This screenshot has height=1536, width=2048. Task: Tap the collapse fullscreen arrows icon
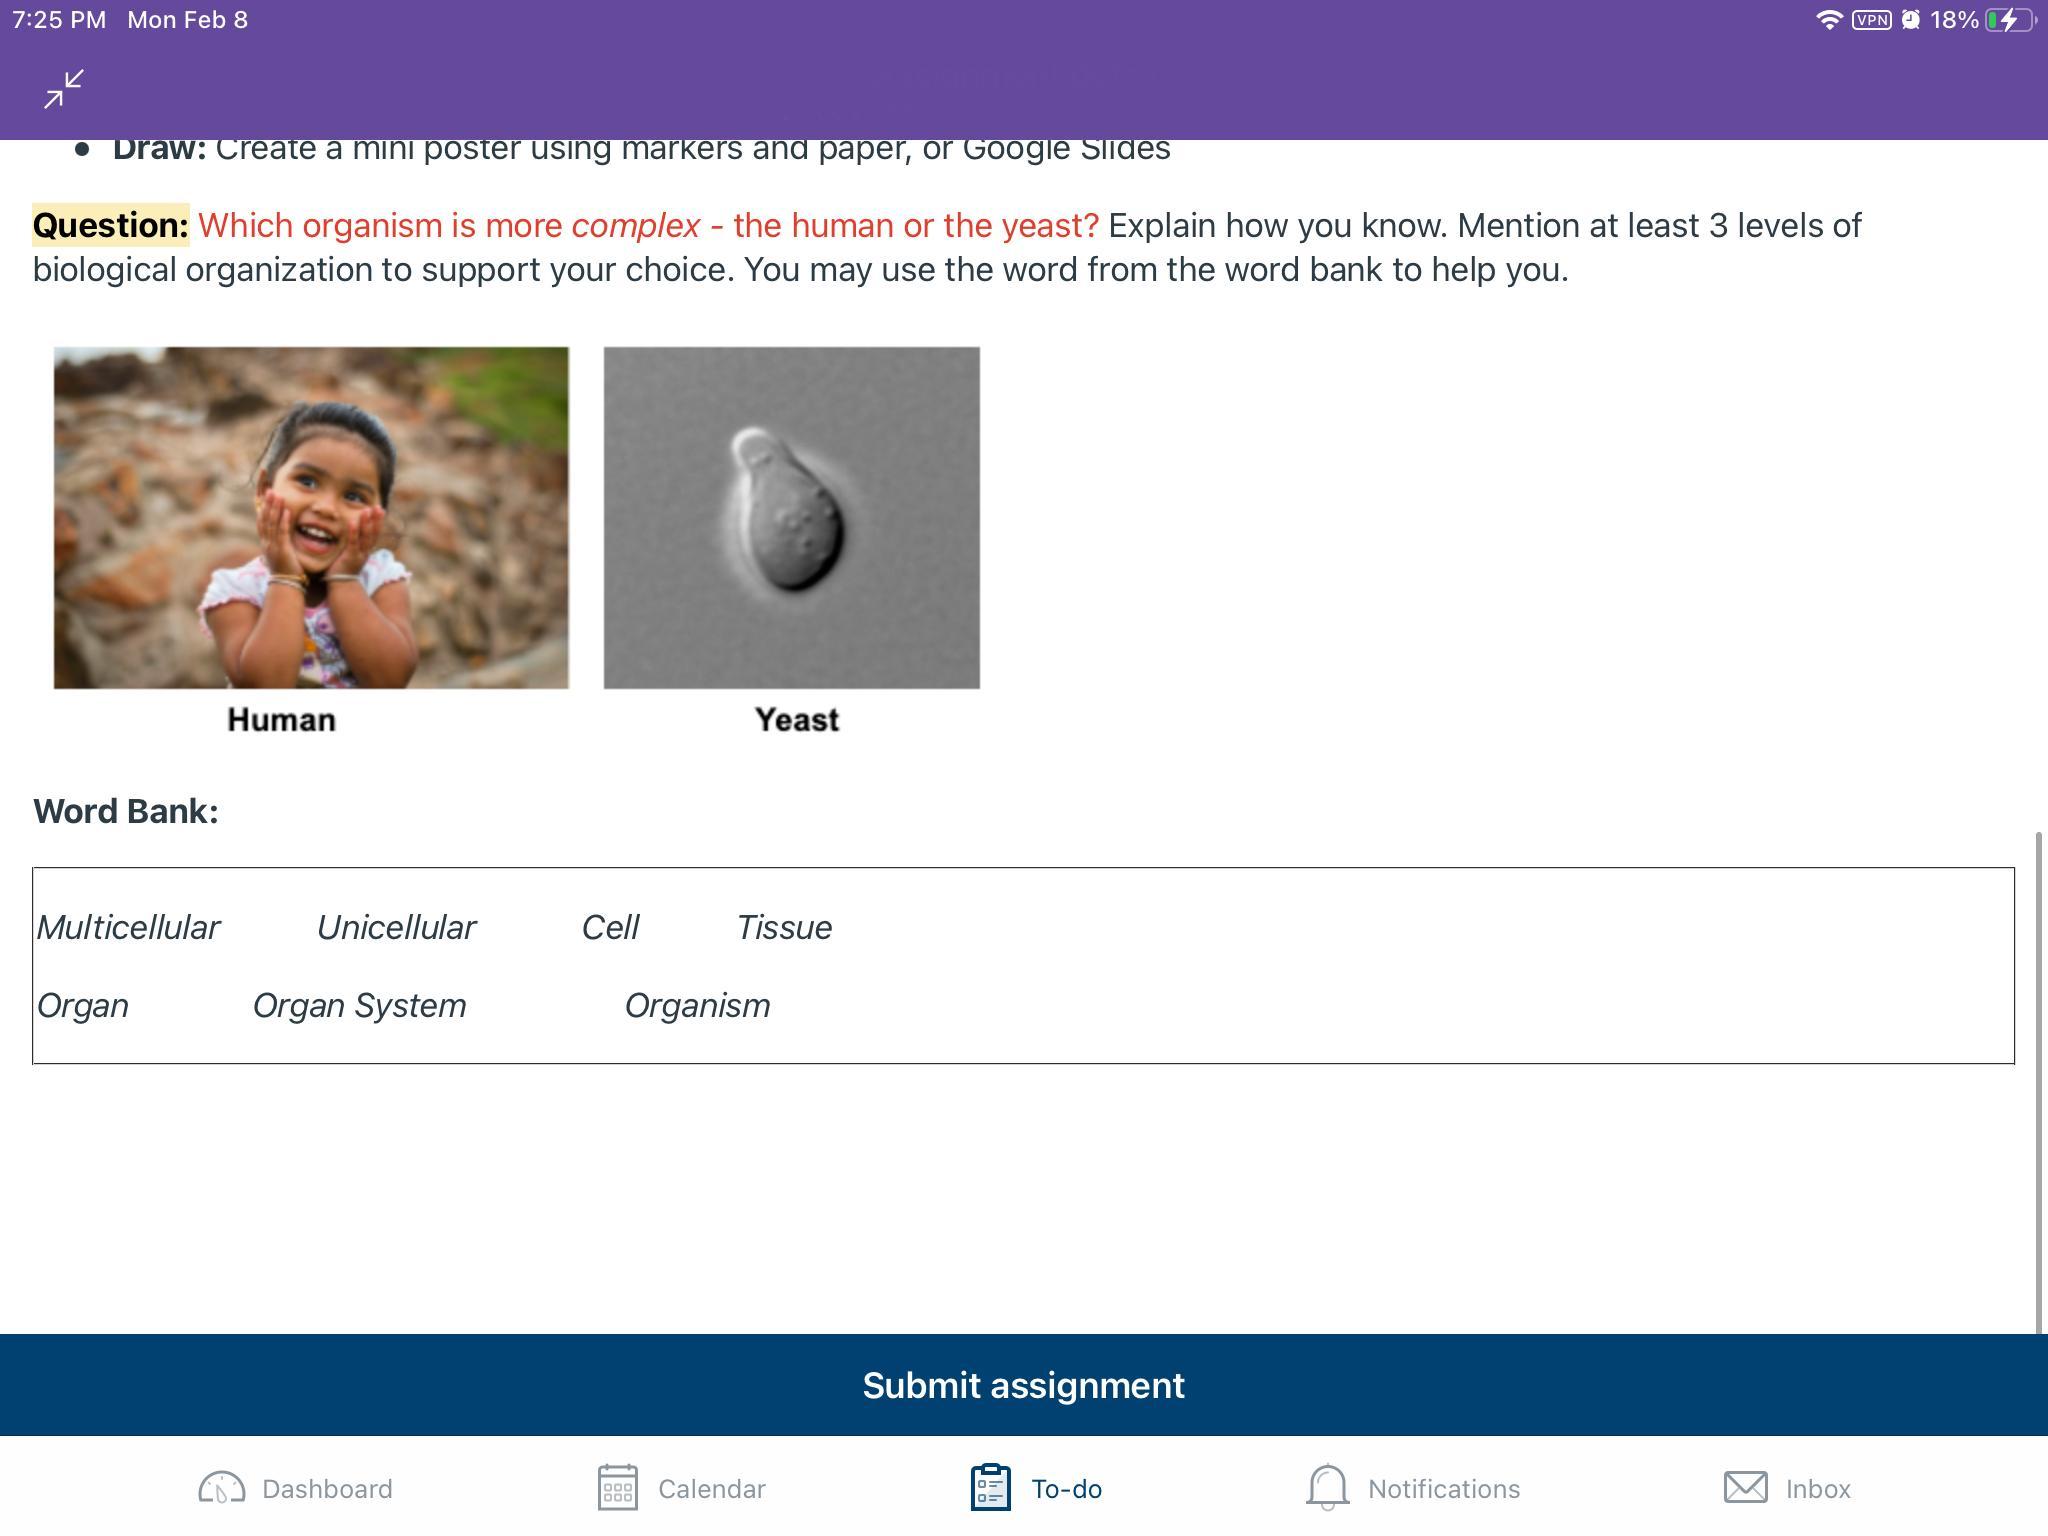pyautogui.click(x=64, y=90)
